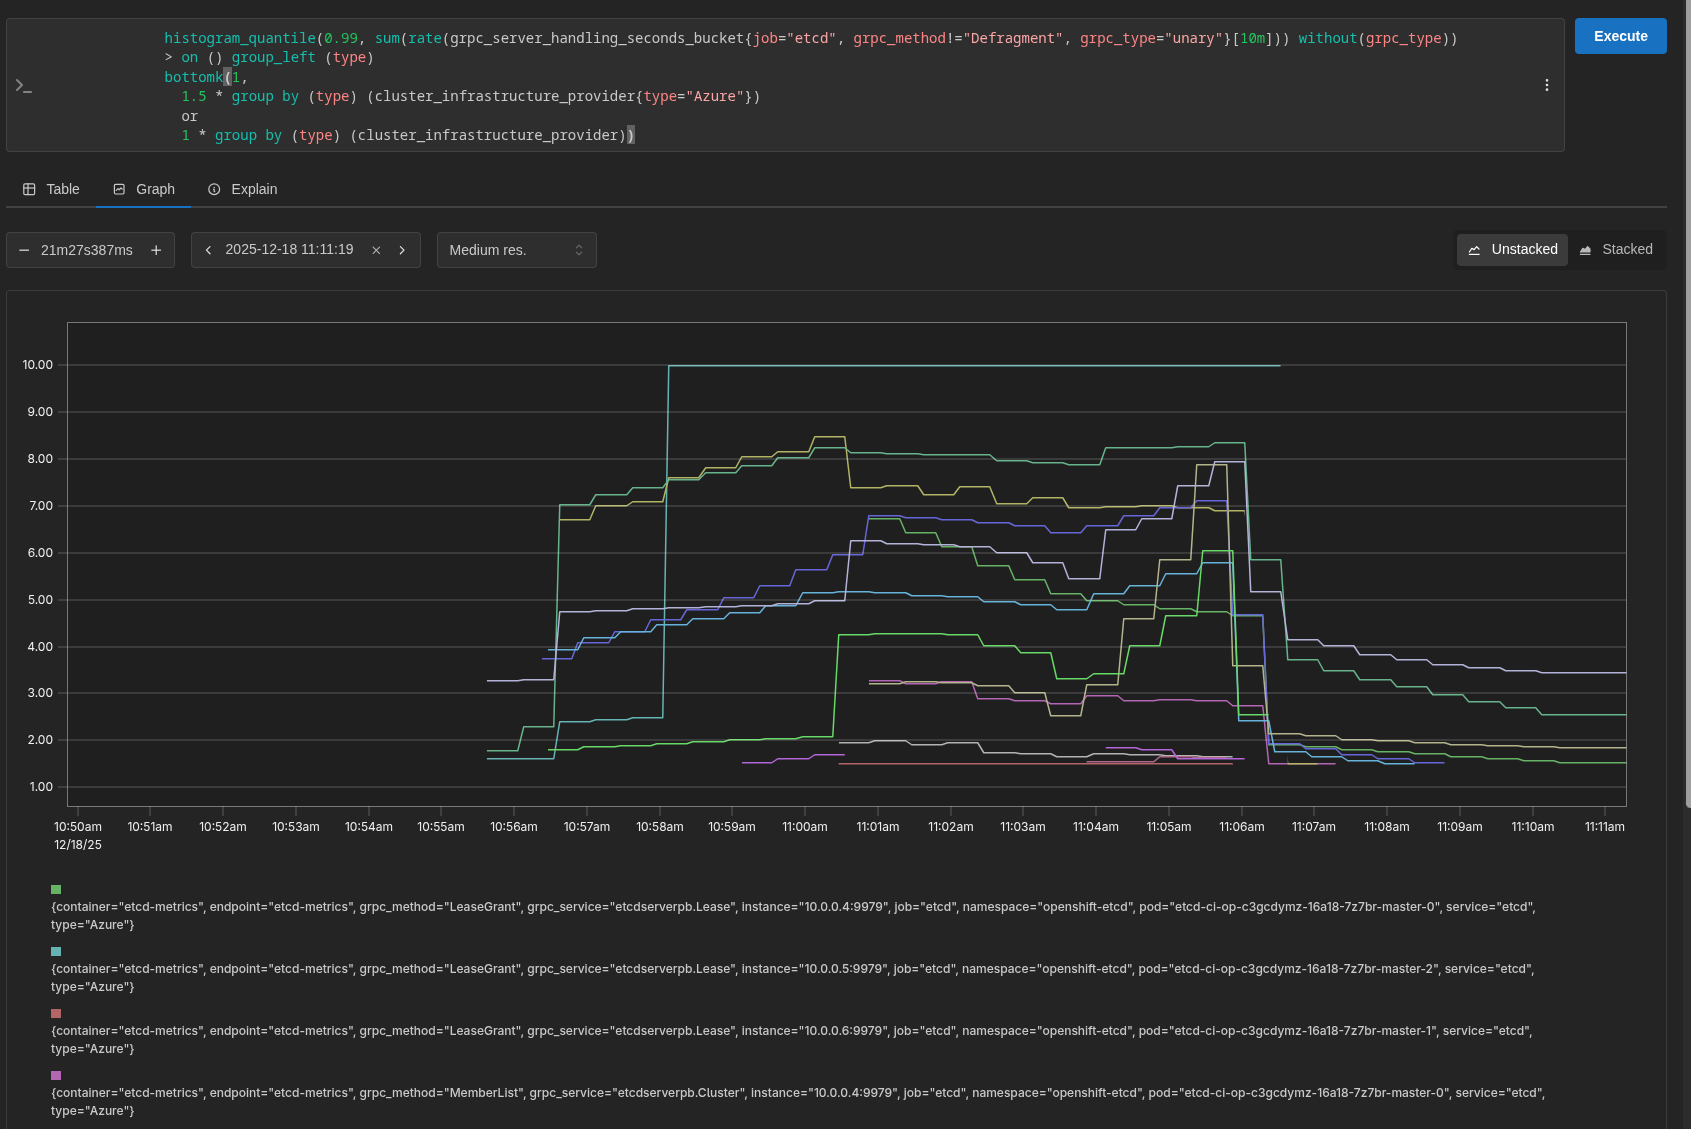This screenshot has height=1129, width=1691.
Task: Click the 21m27s387ms range input field
Action: coord(87,250)
